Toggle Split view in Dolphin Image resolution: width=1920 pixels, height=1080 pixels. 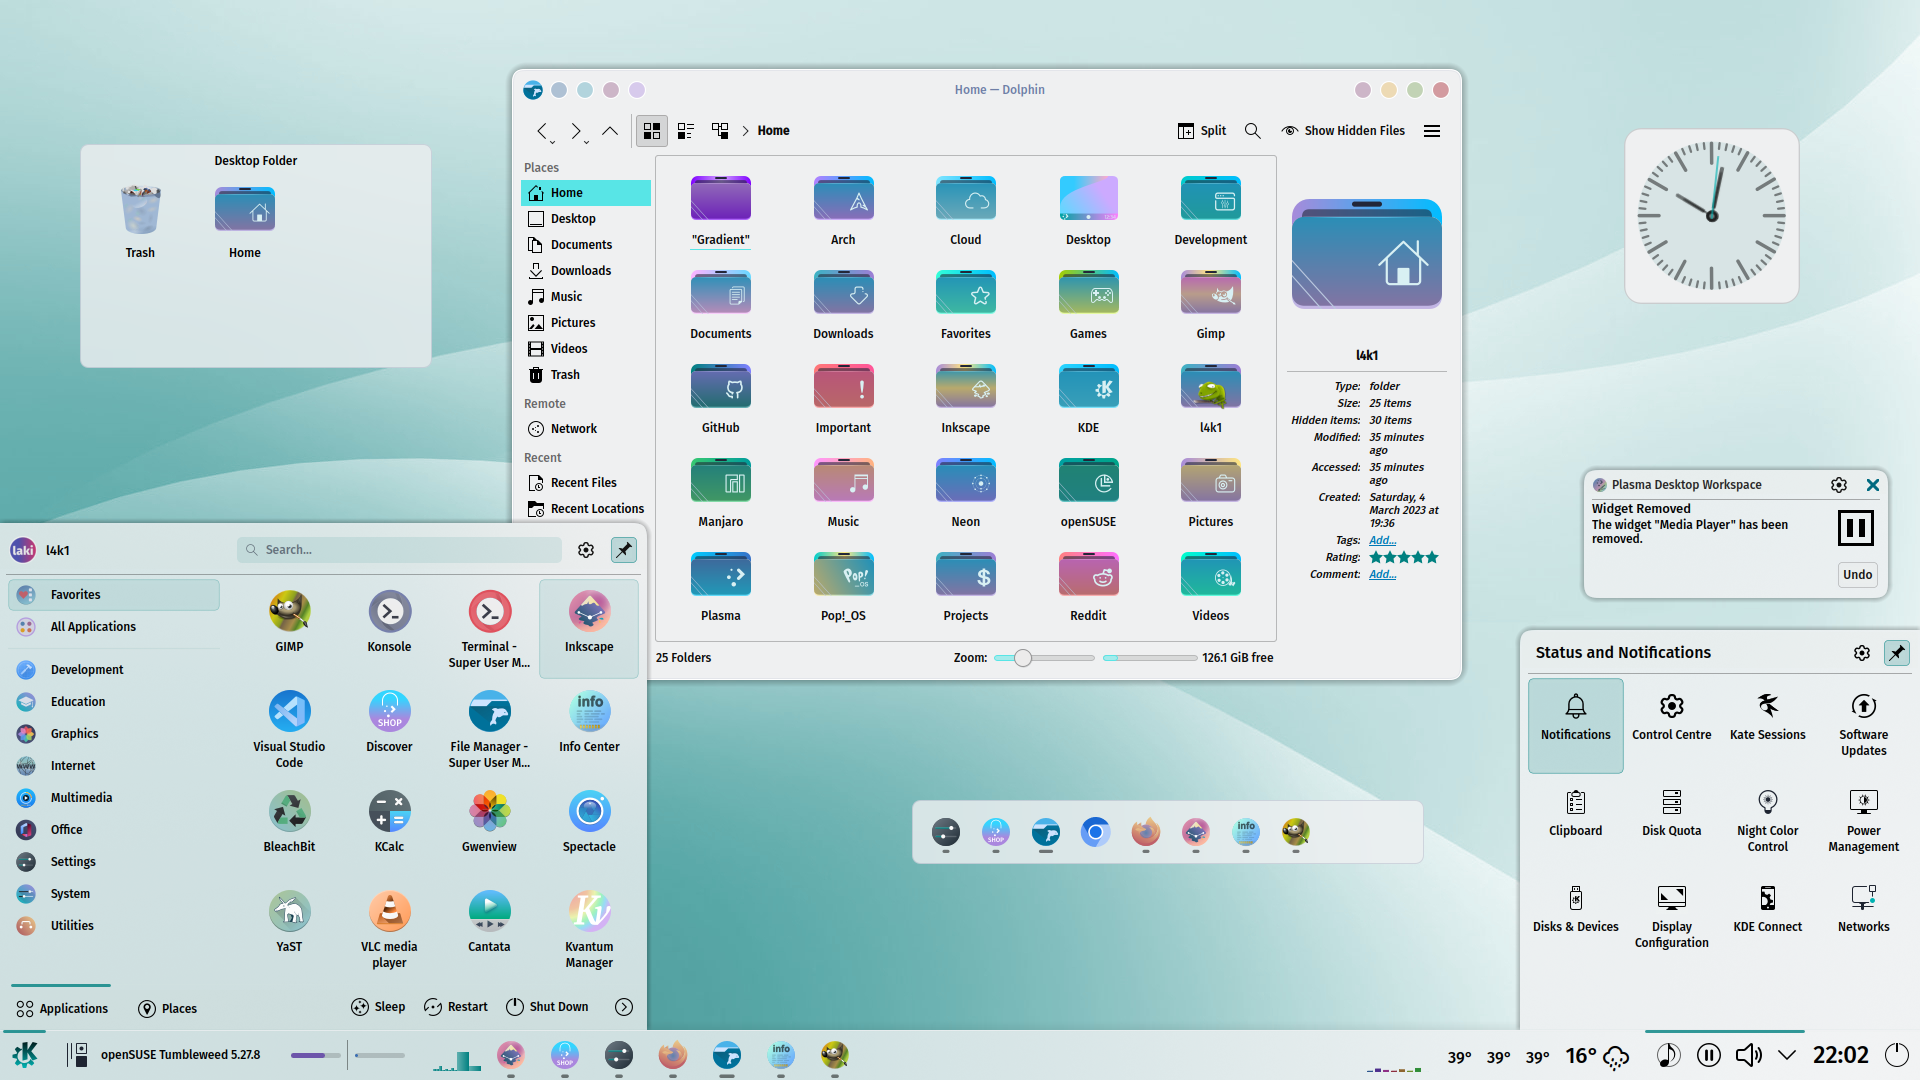pos(1202,131)
